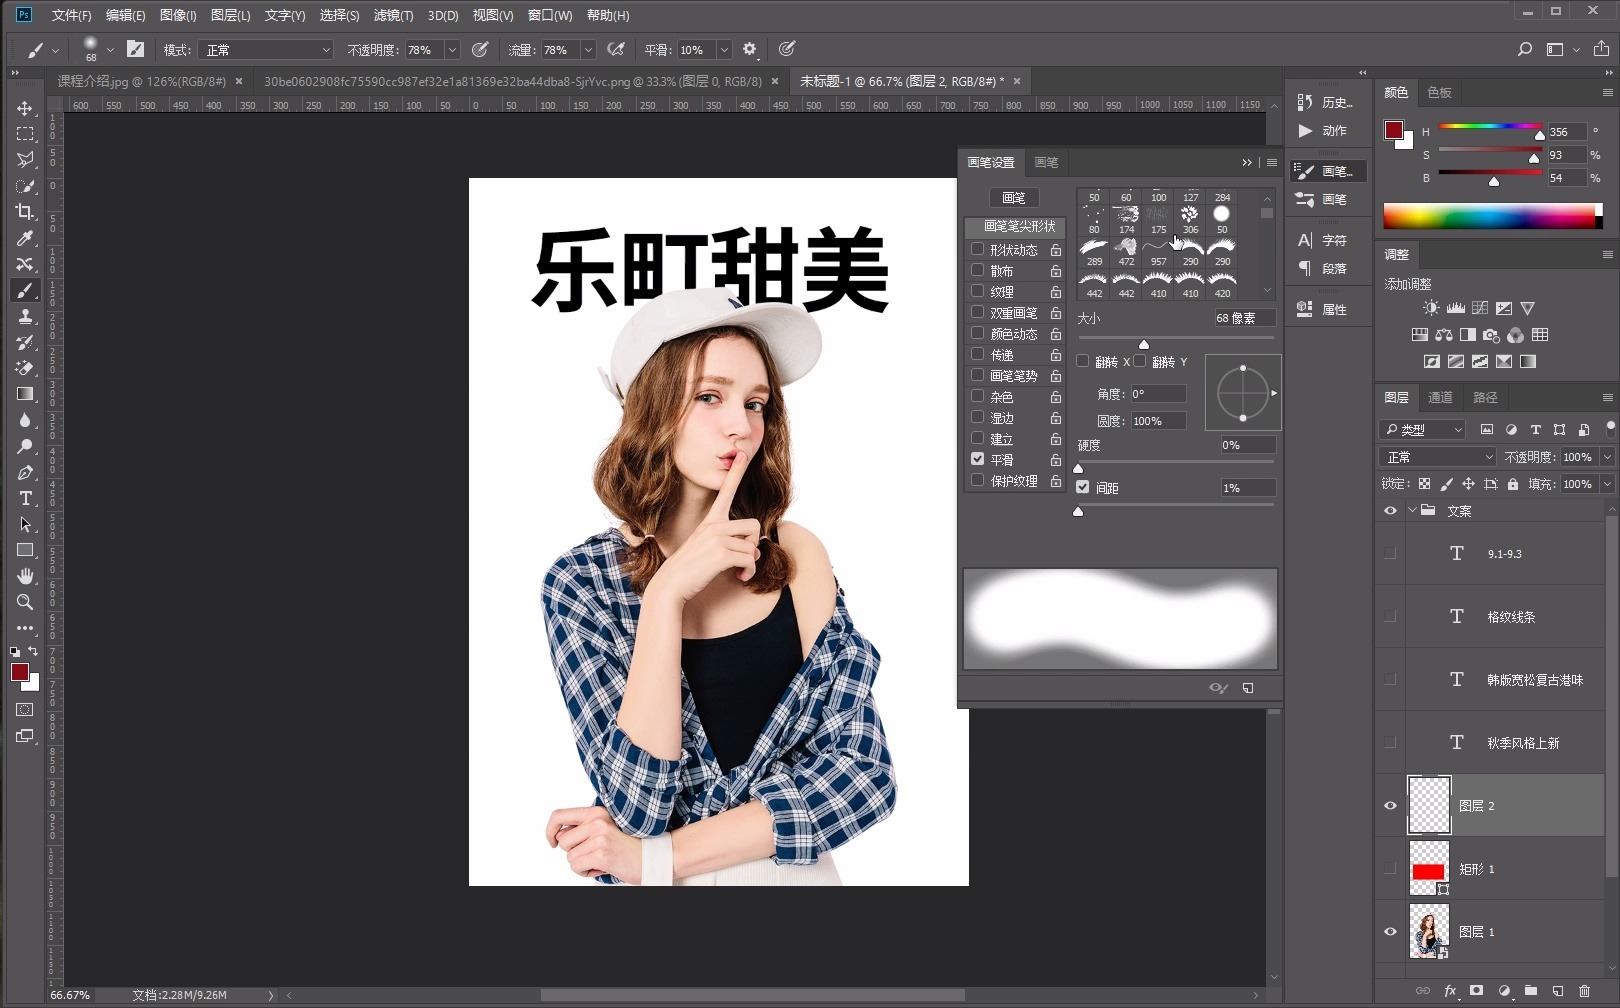Click the brush angle input field
This screenshot has height=1008, width=1620.
(x=1158, y=394)
